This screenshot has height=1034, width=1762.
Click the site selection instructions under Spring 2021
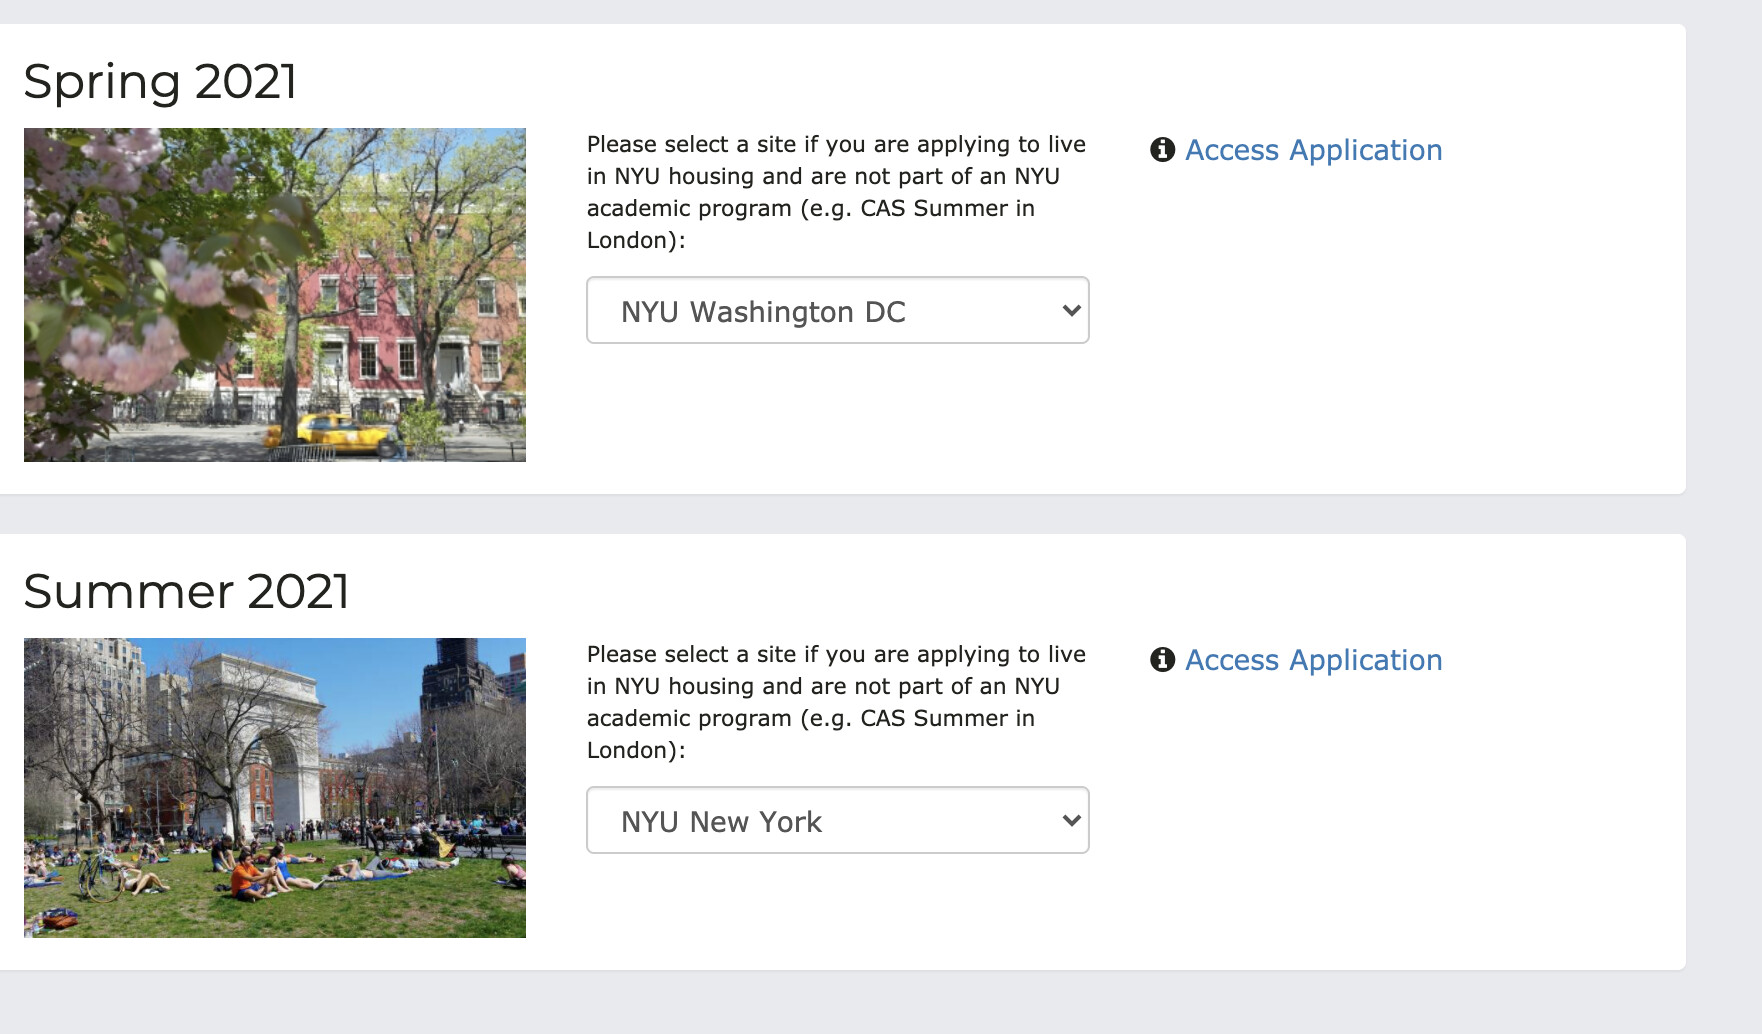click(836, 192)
